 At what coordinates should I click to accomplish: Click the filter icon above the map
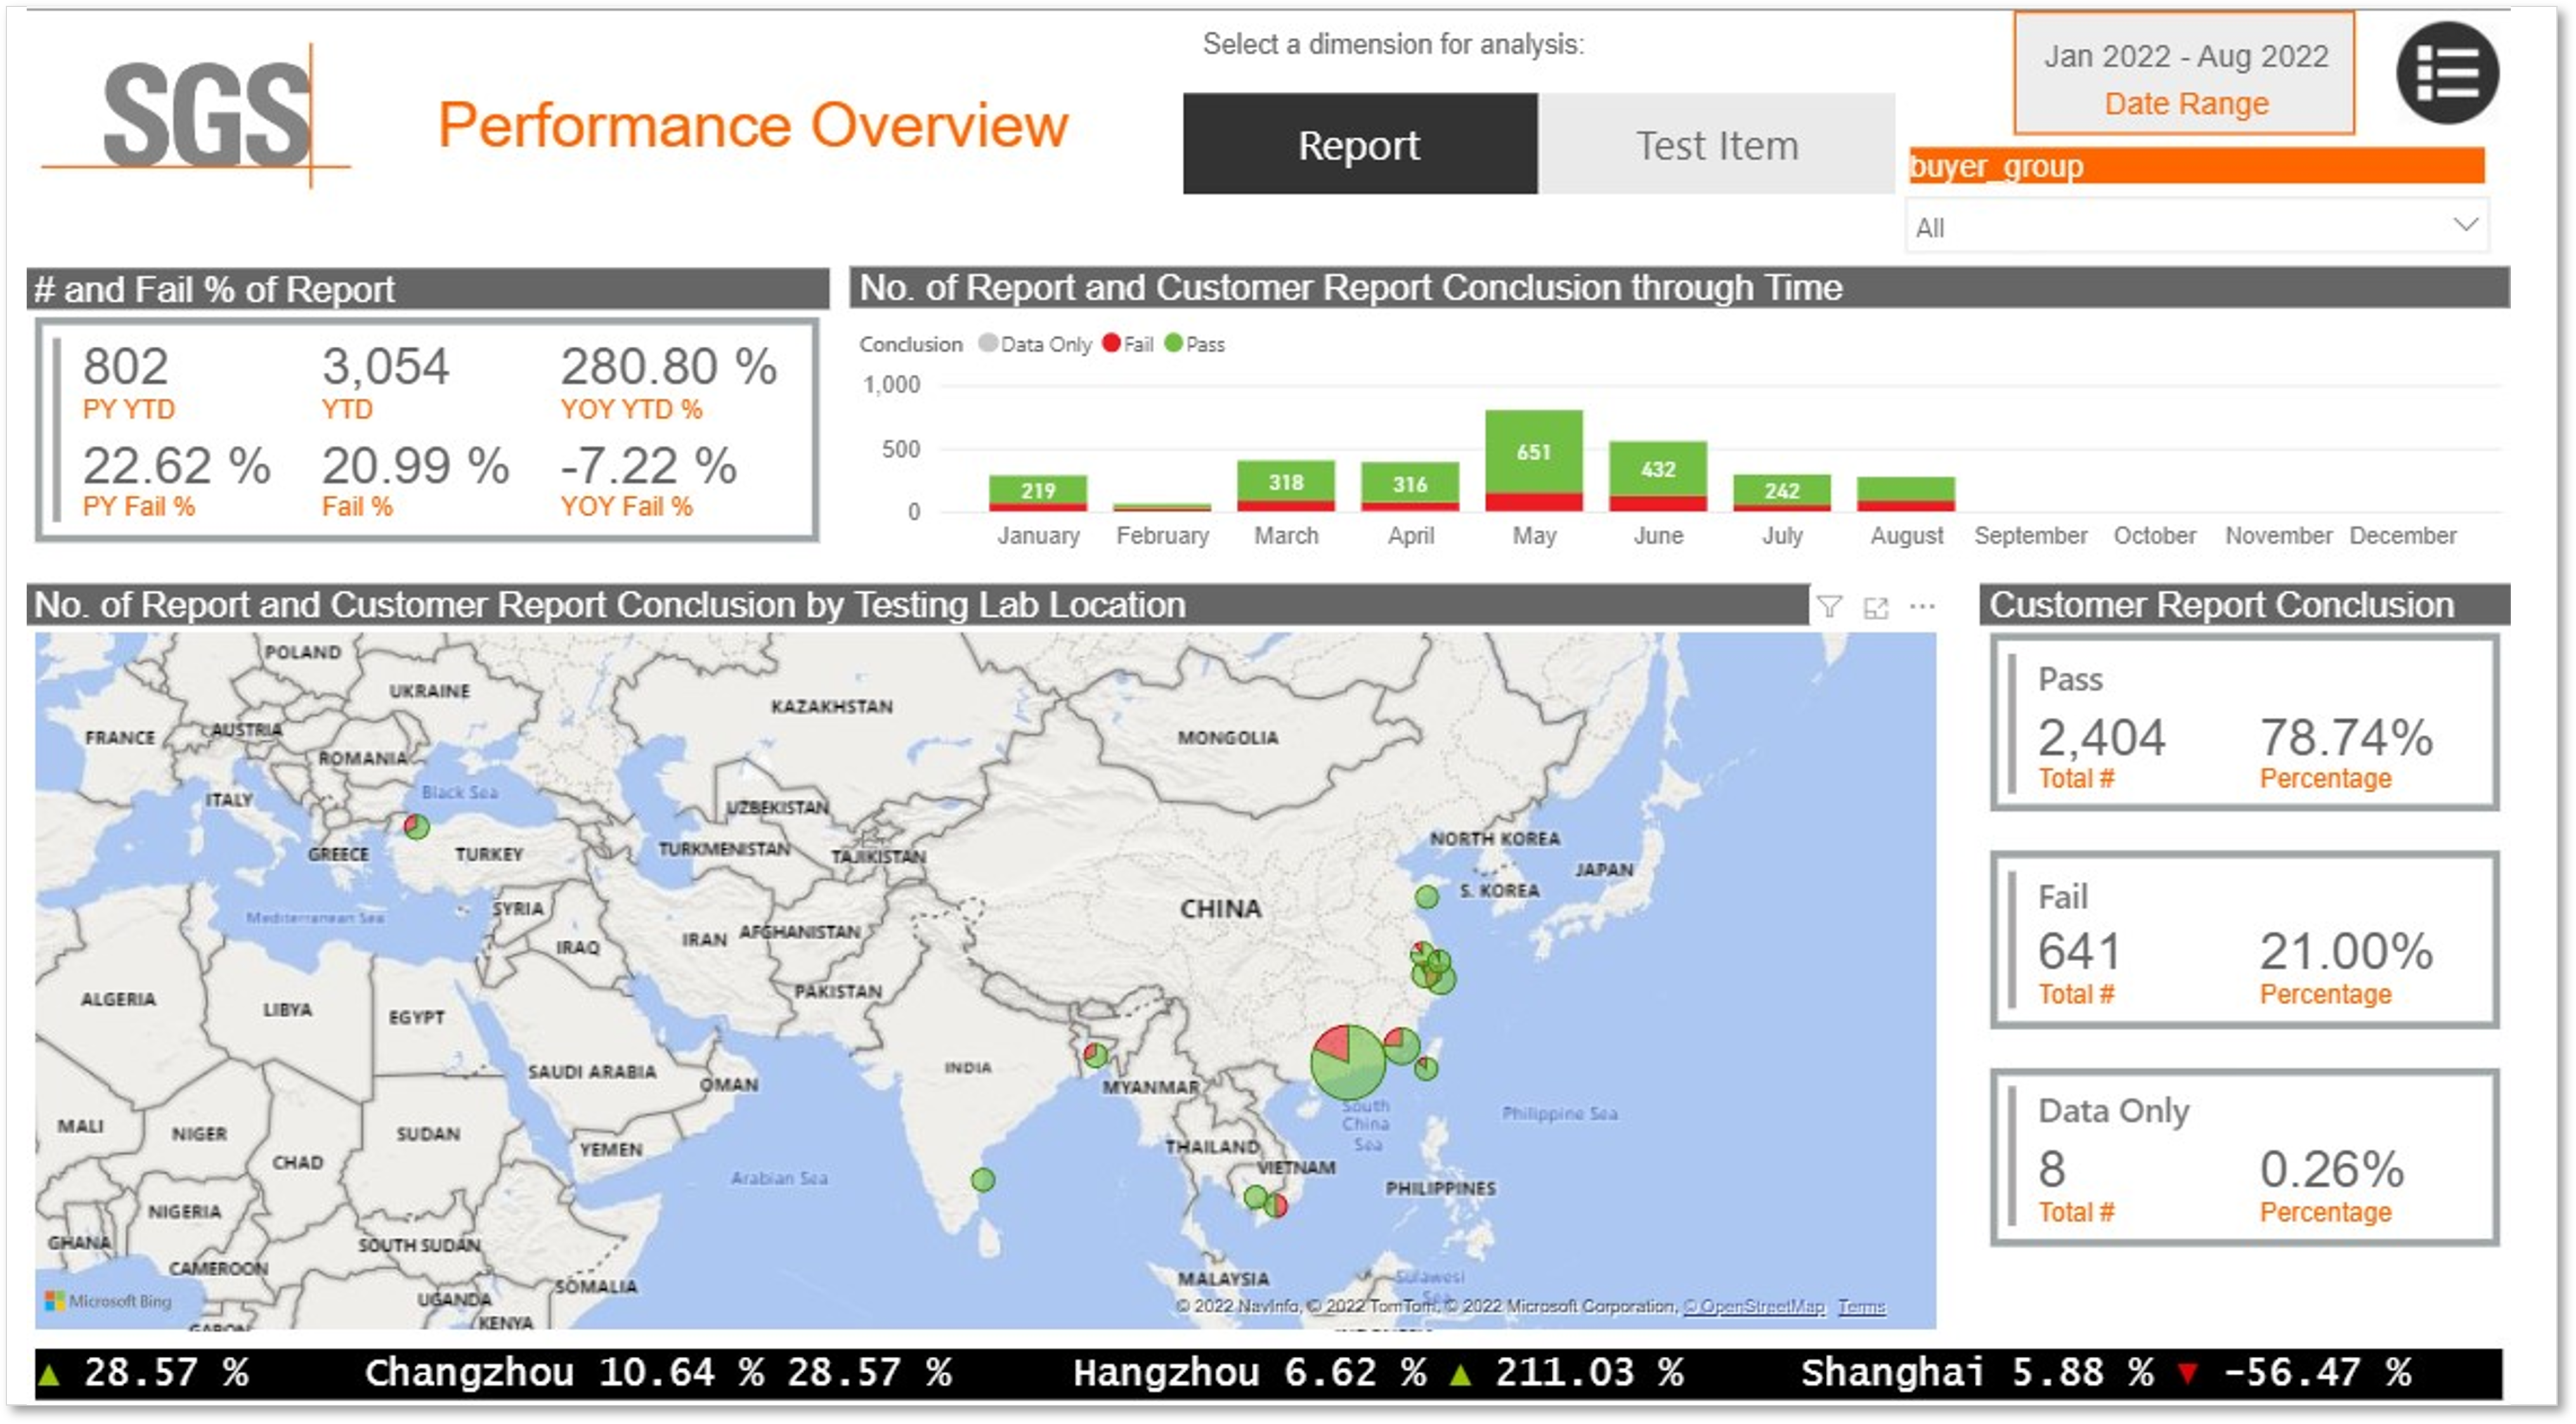pos(1829,606)
